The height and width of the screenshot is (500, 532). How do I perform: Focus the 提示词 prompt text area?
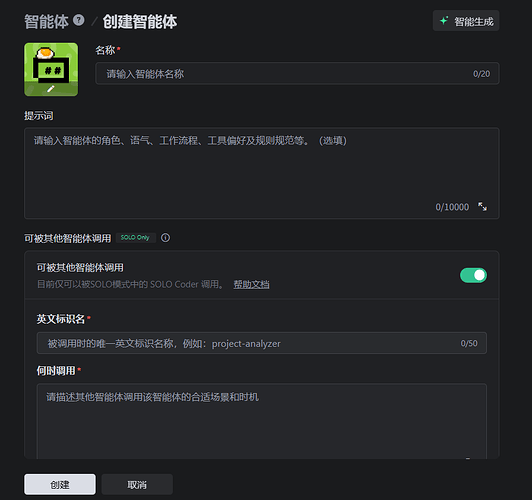coord(262,173)
